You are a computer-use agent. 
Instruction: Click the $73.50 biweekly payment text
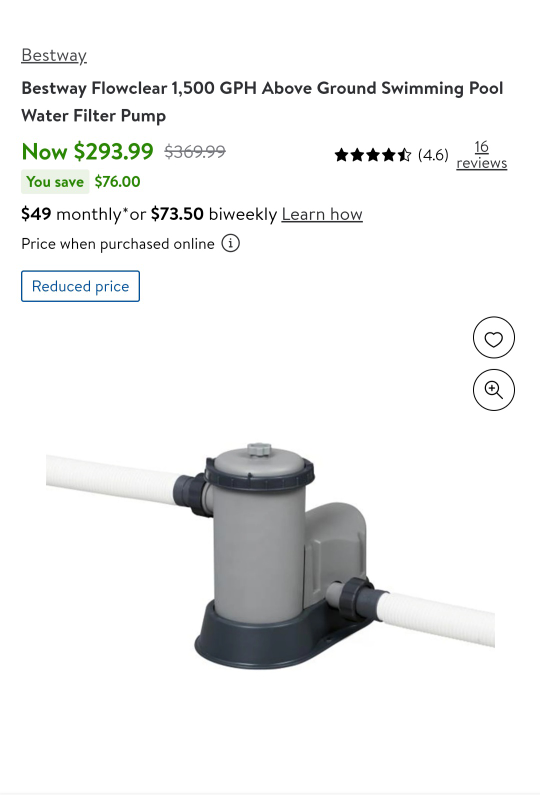[214, 214]
